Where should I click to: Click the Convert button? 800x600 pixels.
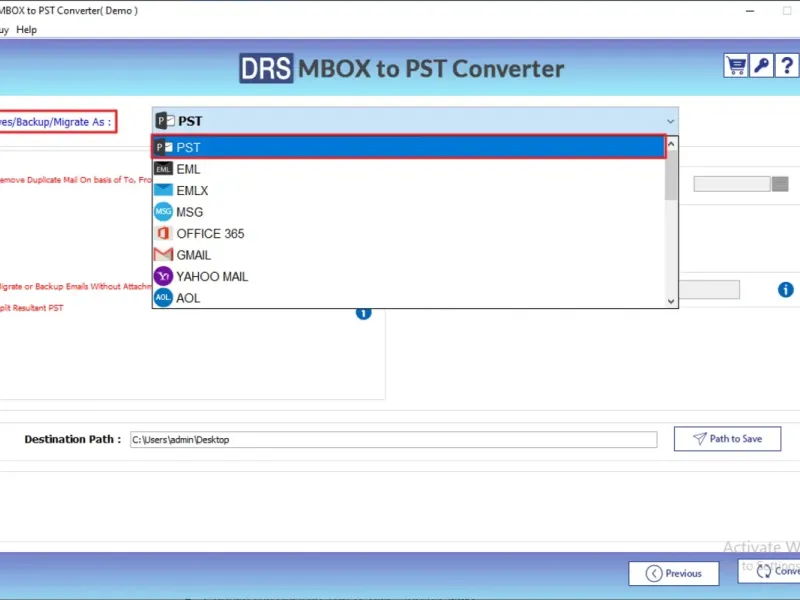(769, 571)
